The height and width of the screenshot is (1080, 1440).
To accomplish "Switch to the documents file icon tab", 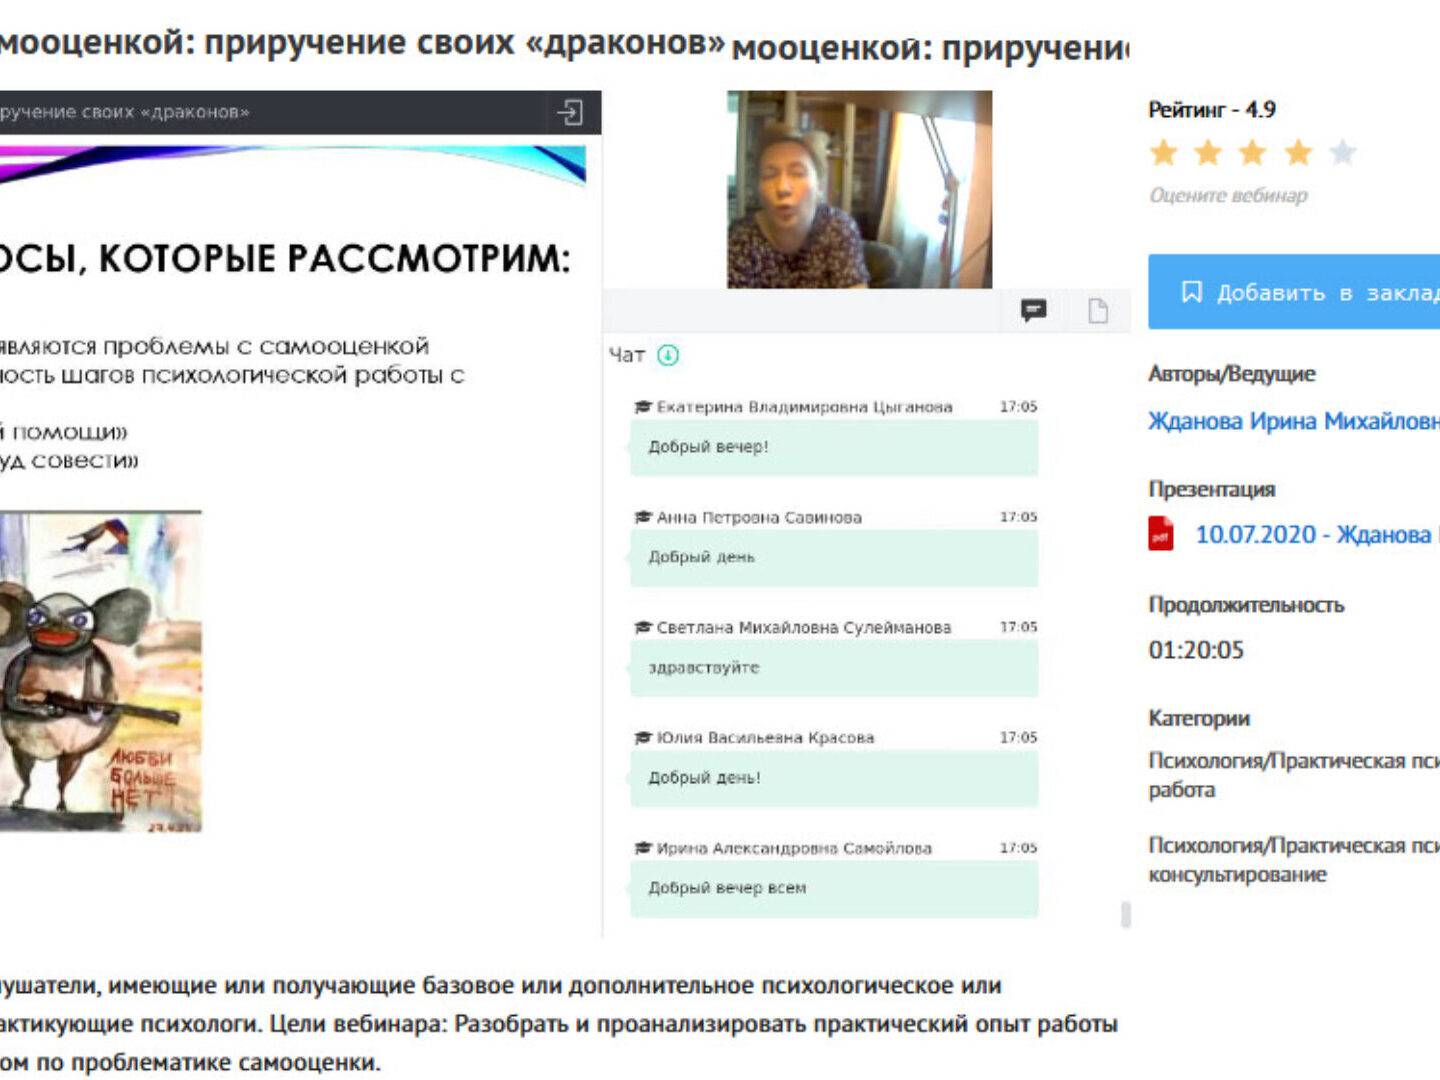I will pos(1098,311).
